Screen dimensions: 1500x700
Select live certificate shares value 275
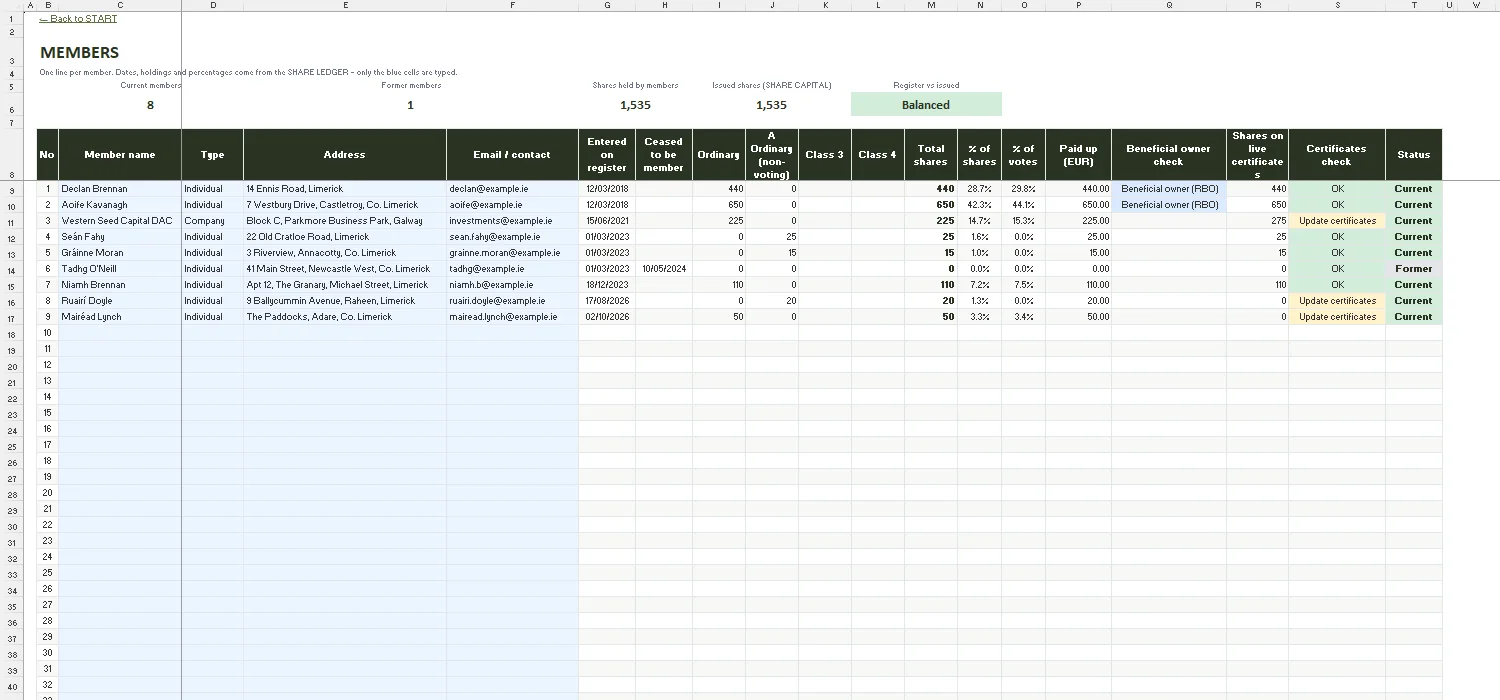[x=1257, y=221]
